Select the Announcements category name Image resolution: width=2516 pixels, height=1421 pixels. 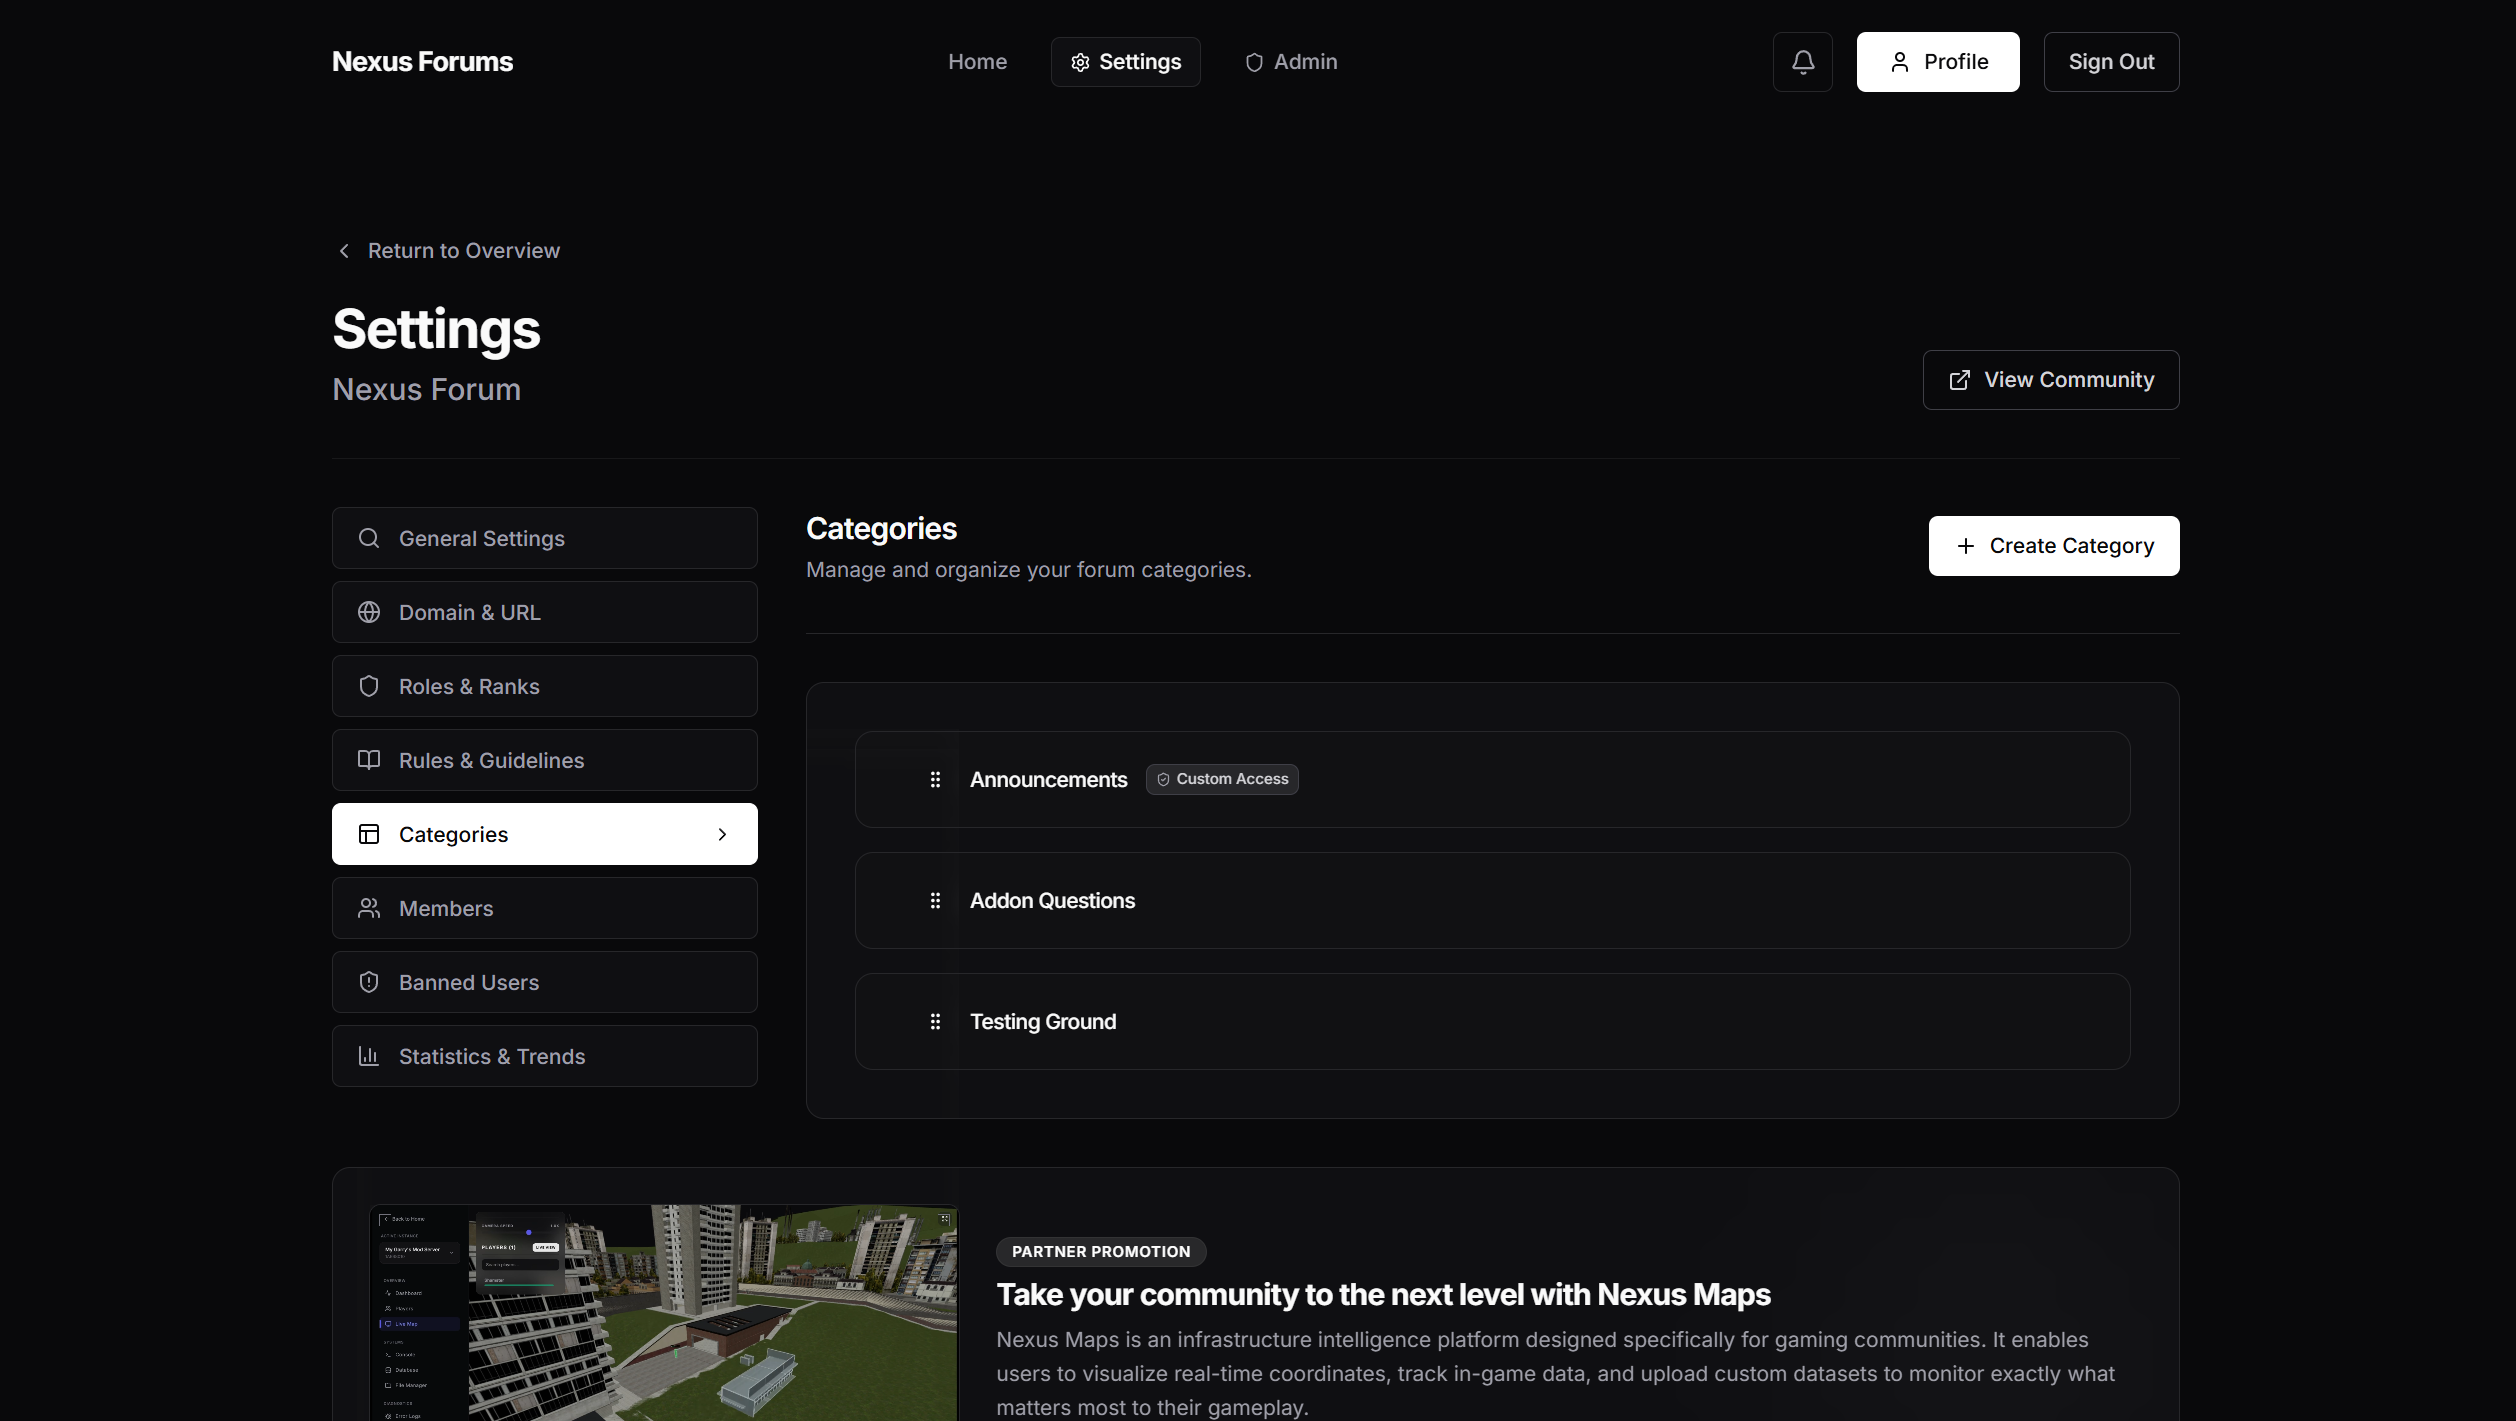click(x=1048, y=779)
